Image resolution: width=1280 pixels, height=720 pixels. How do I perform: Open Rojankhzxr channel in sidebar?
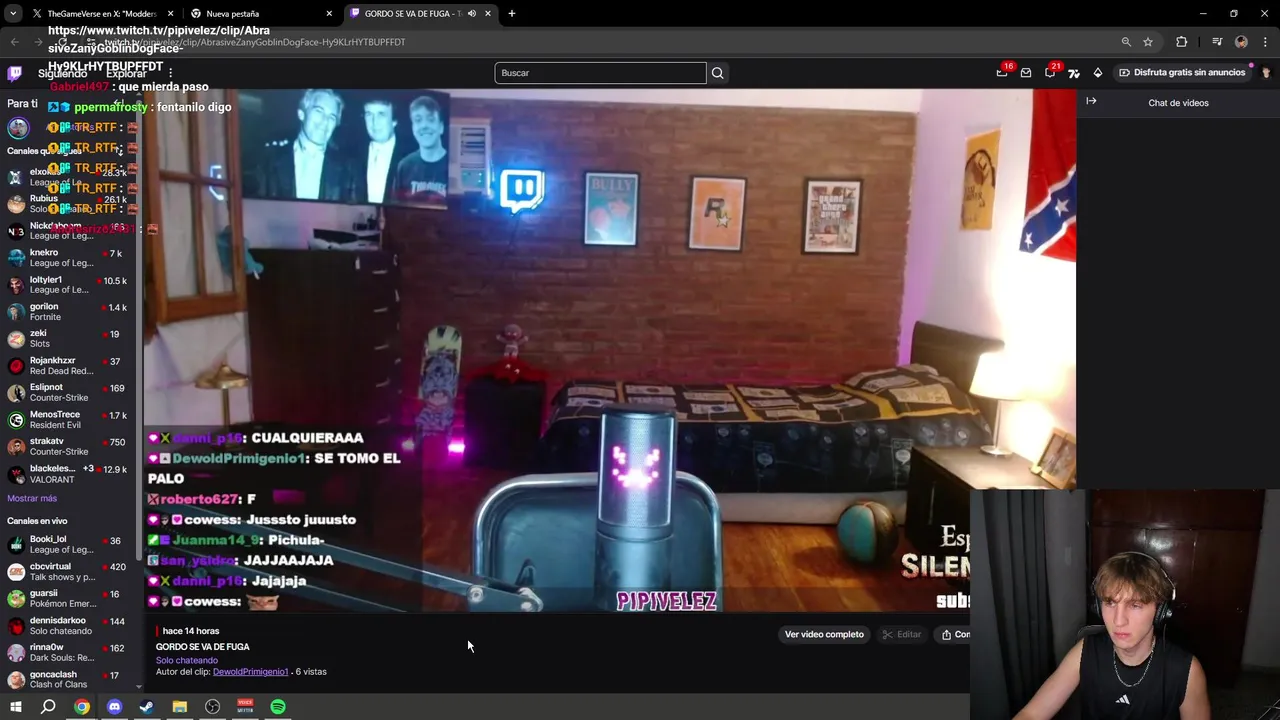[68, 365]
